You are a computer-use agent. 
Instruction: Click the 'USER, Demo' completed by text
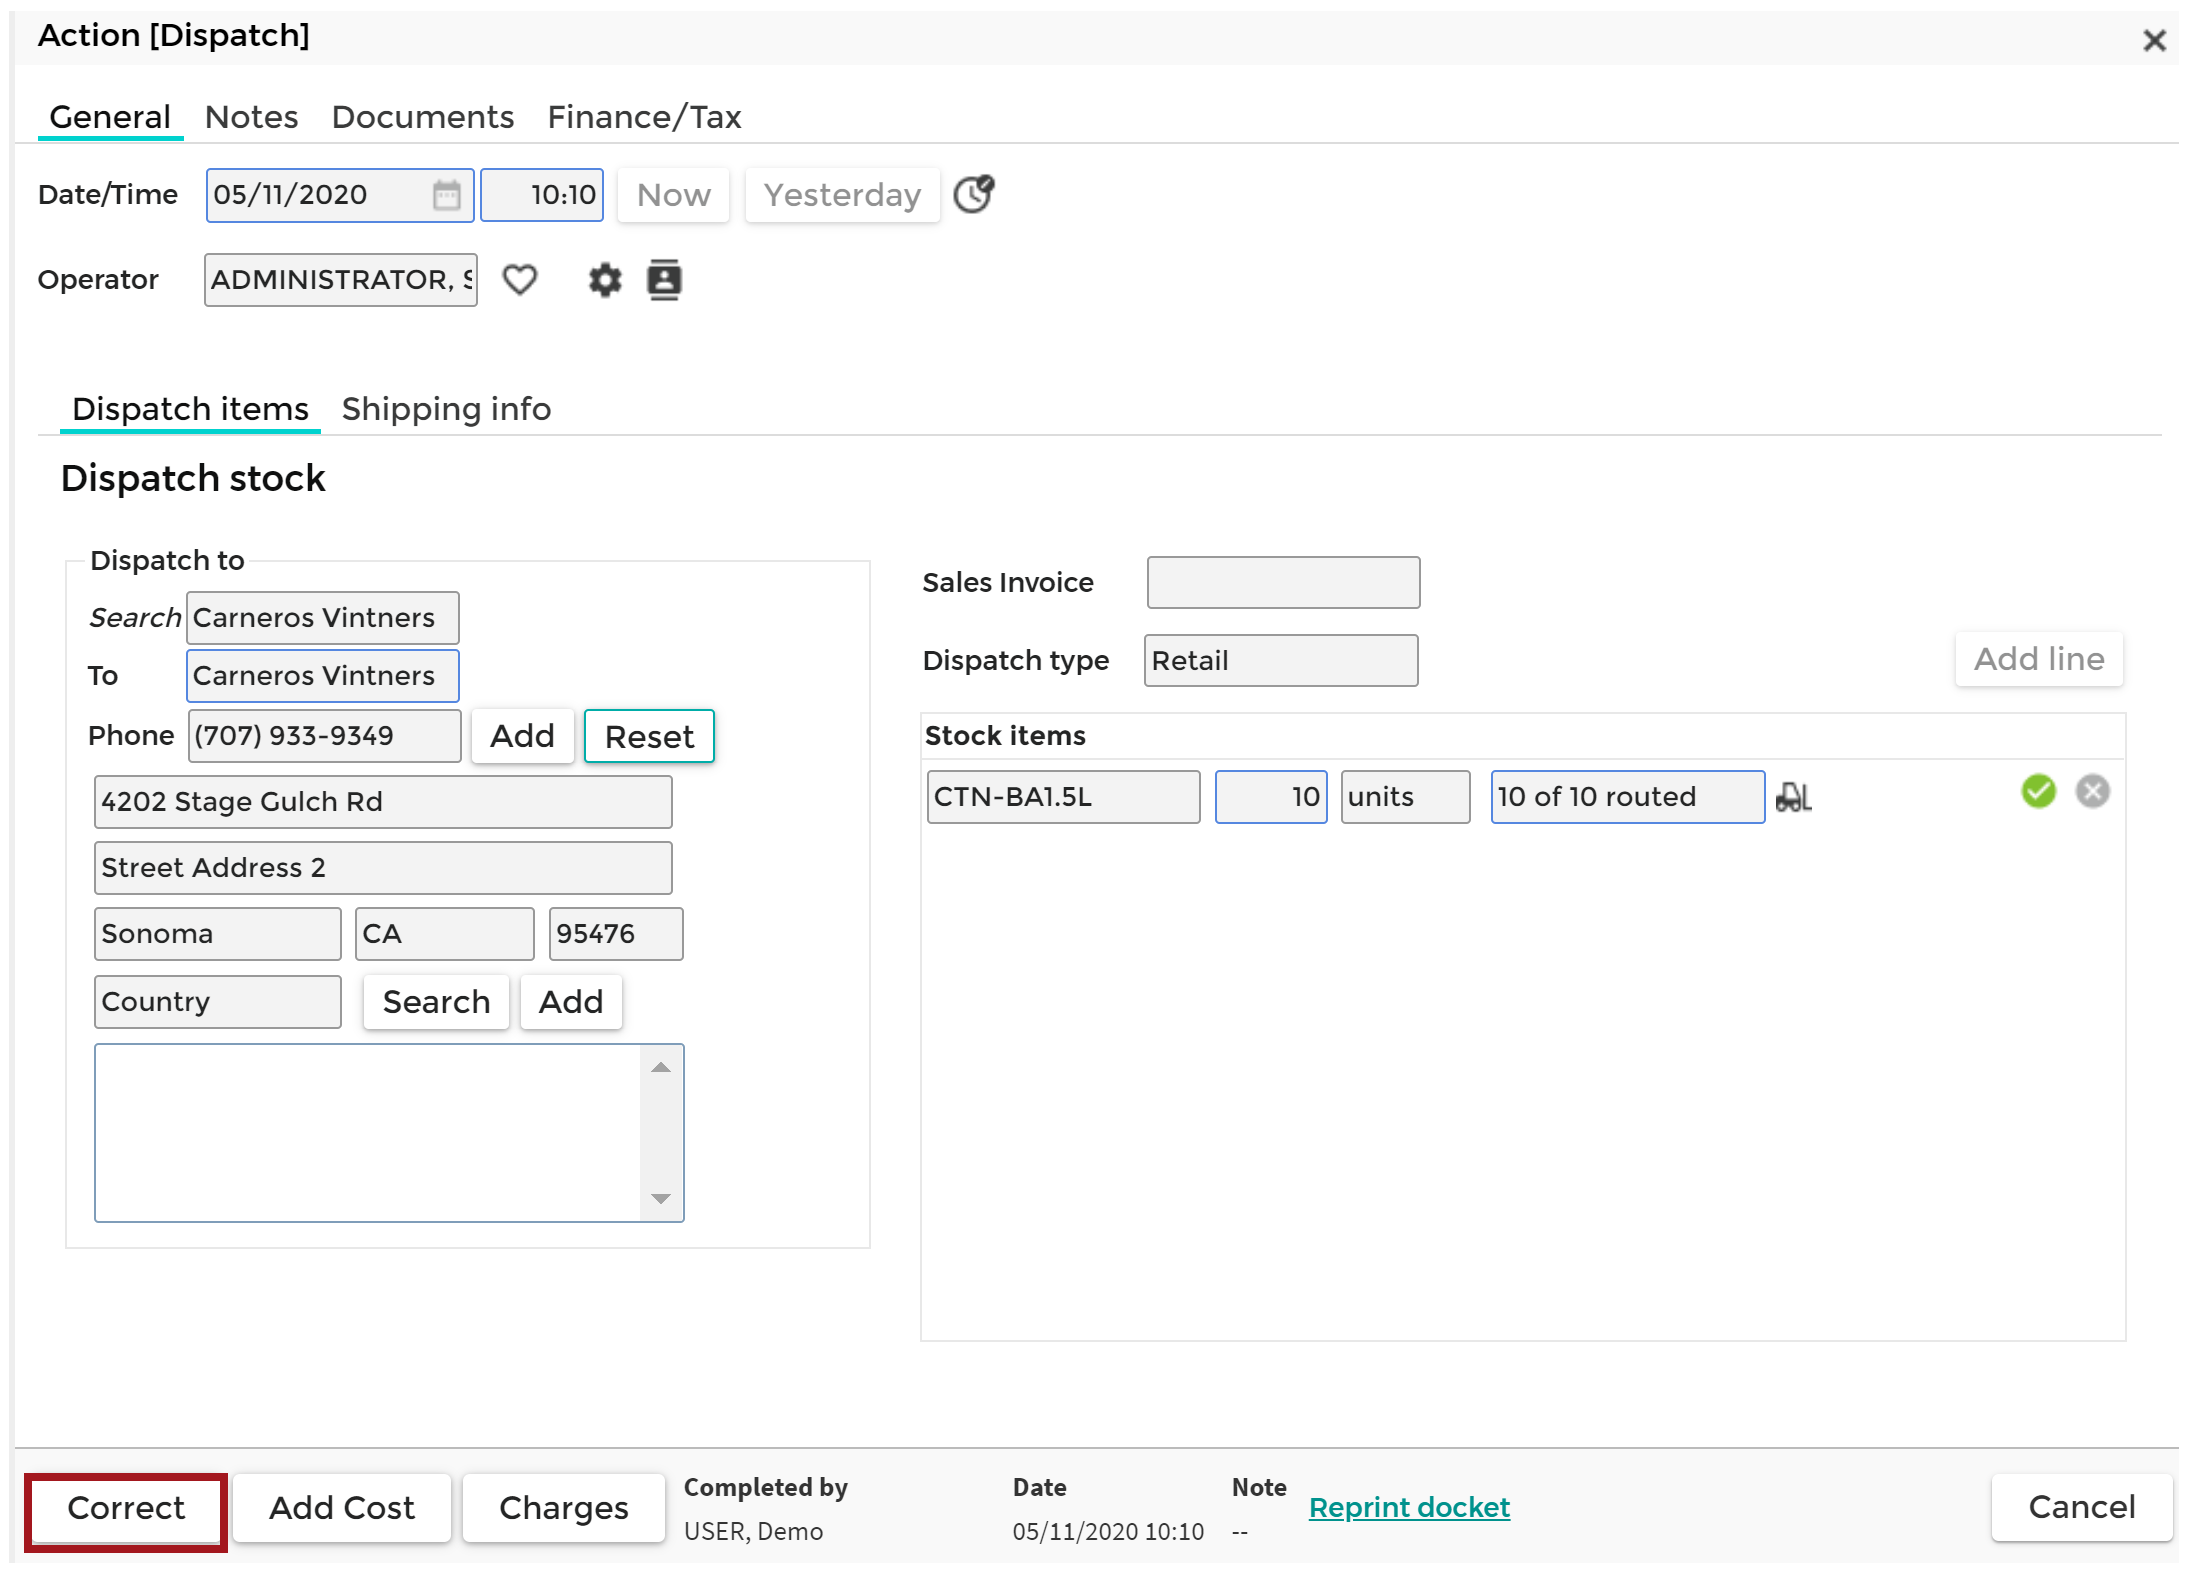pos(754,1532)
